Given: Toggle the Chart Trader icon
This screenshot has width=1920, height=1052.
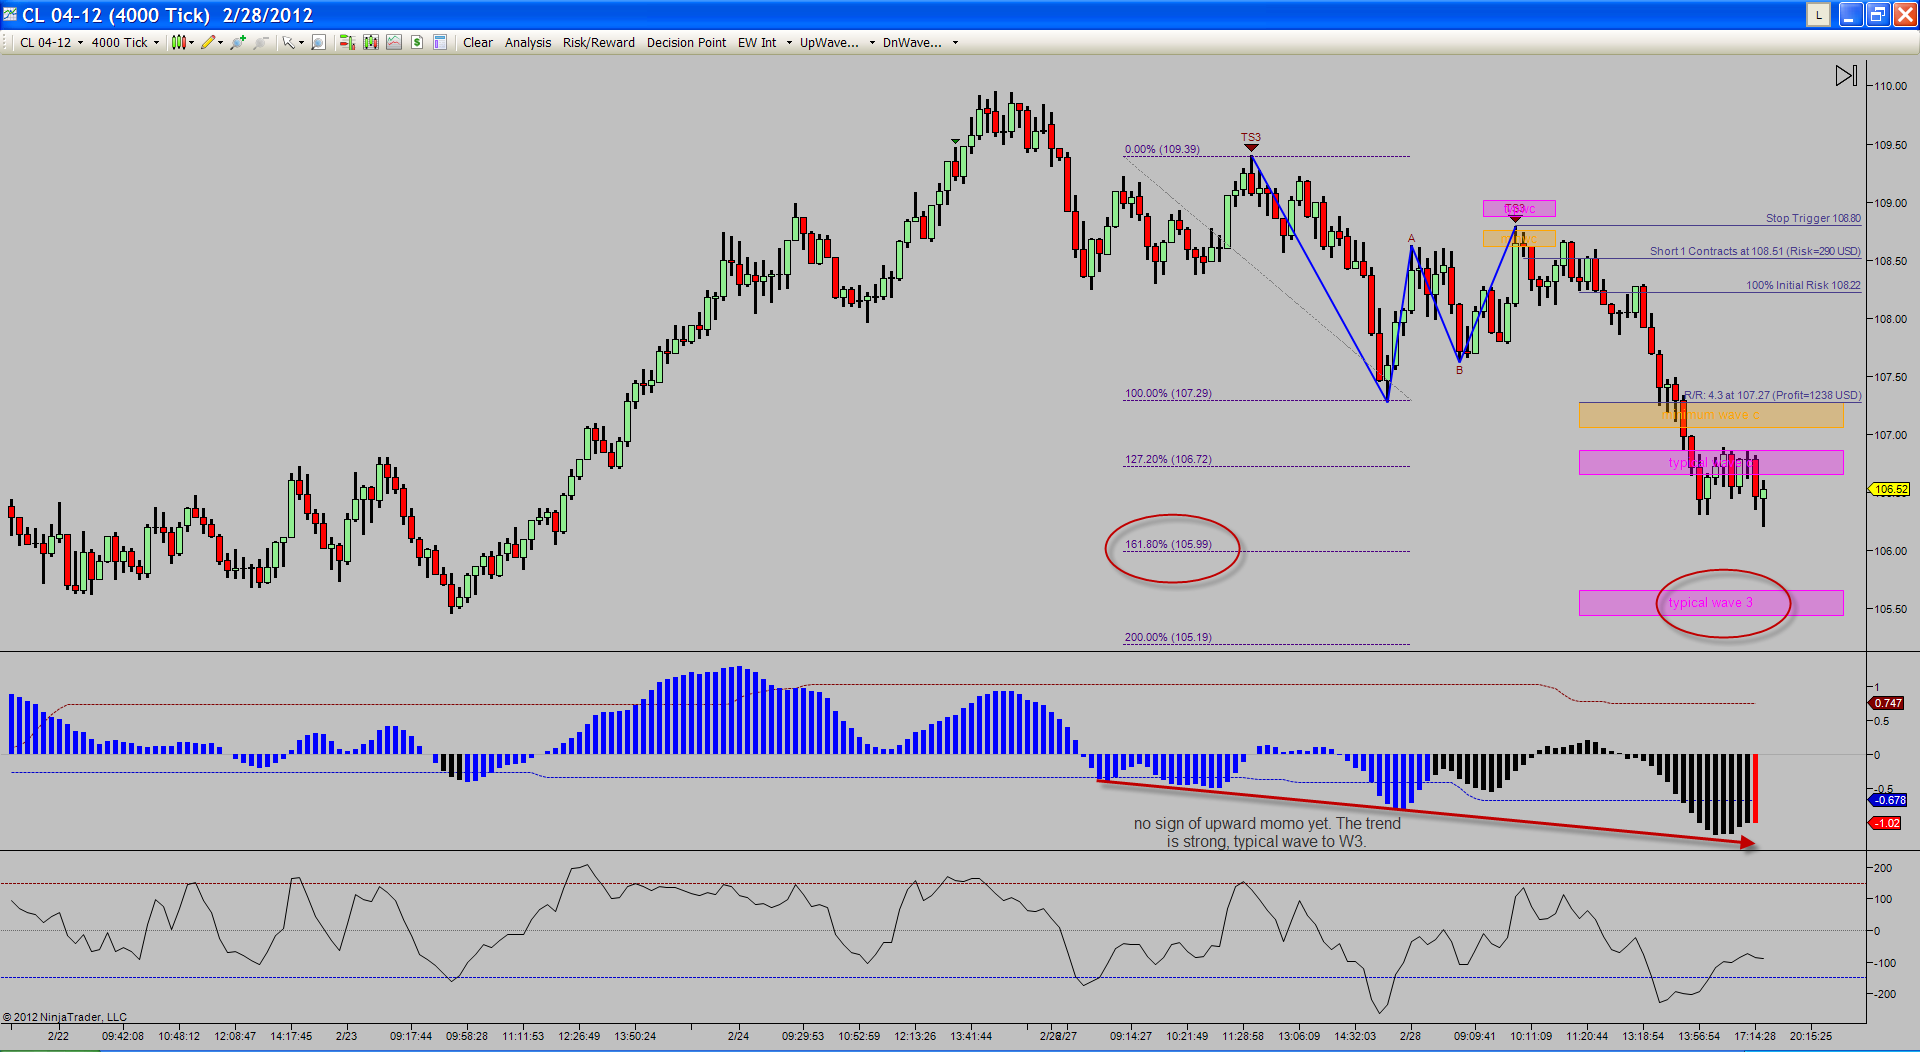Looking at the screenshot, I should 346,42.
